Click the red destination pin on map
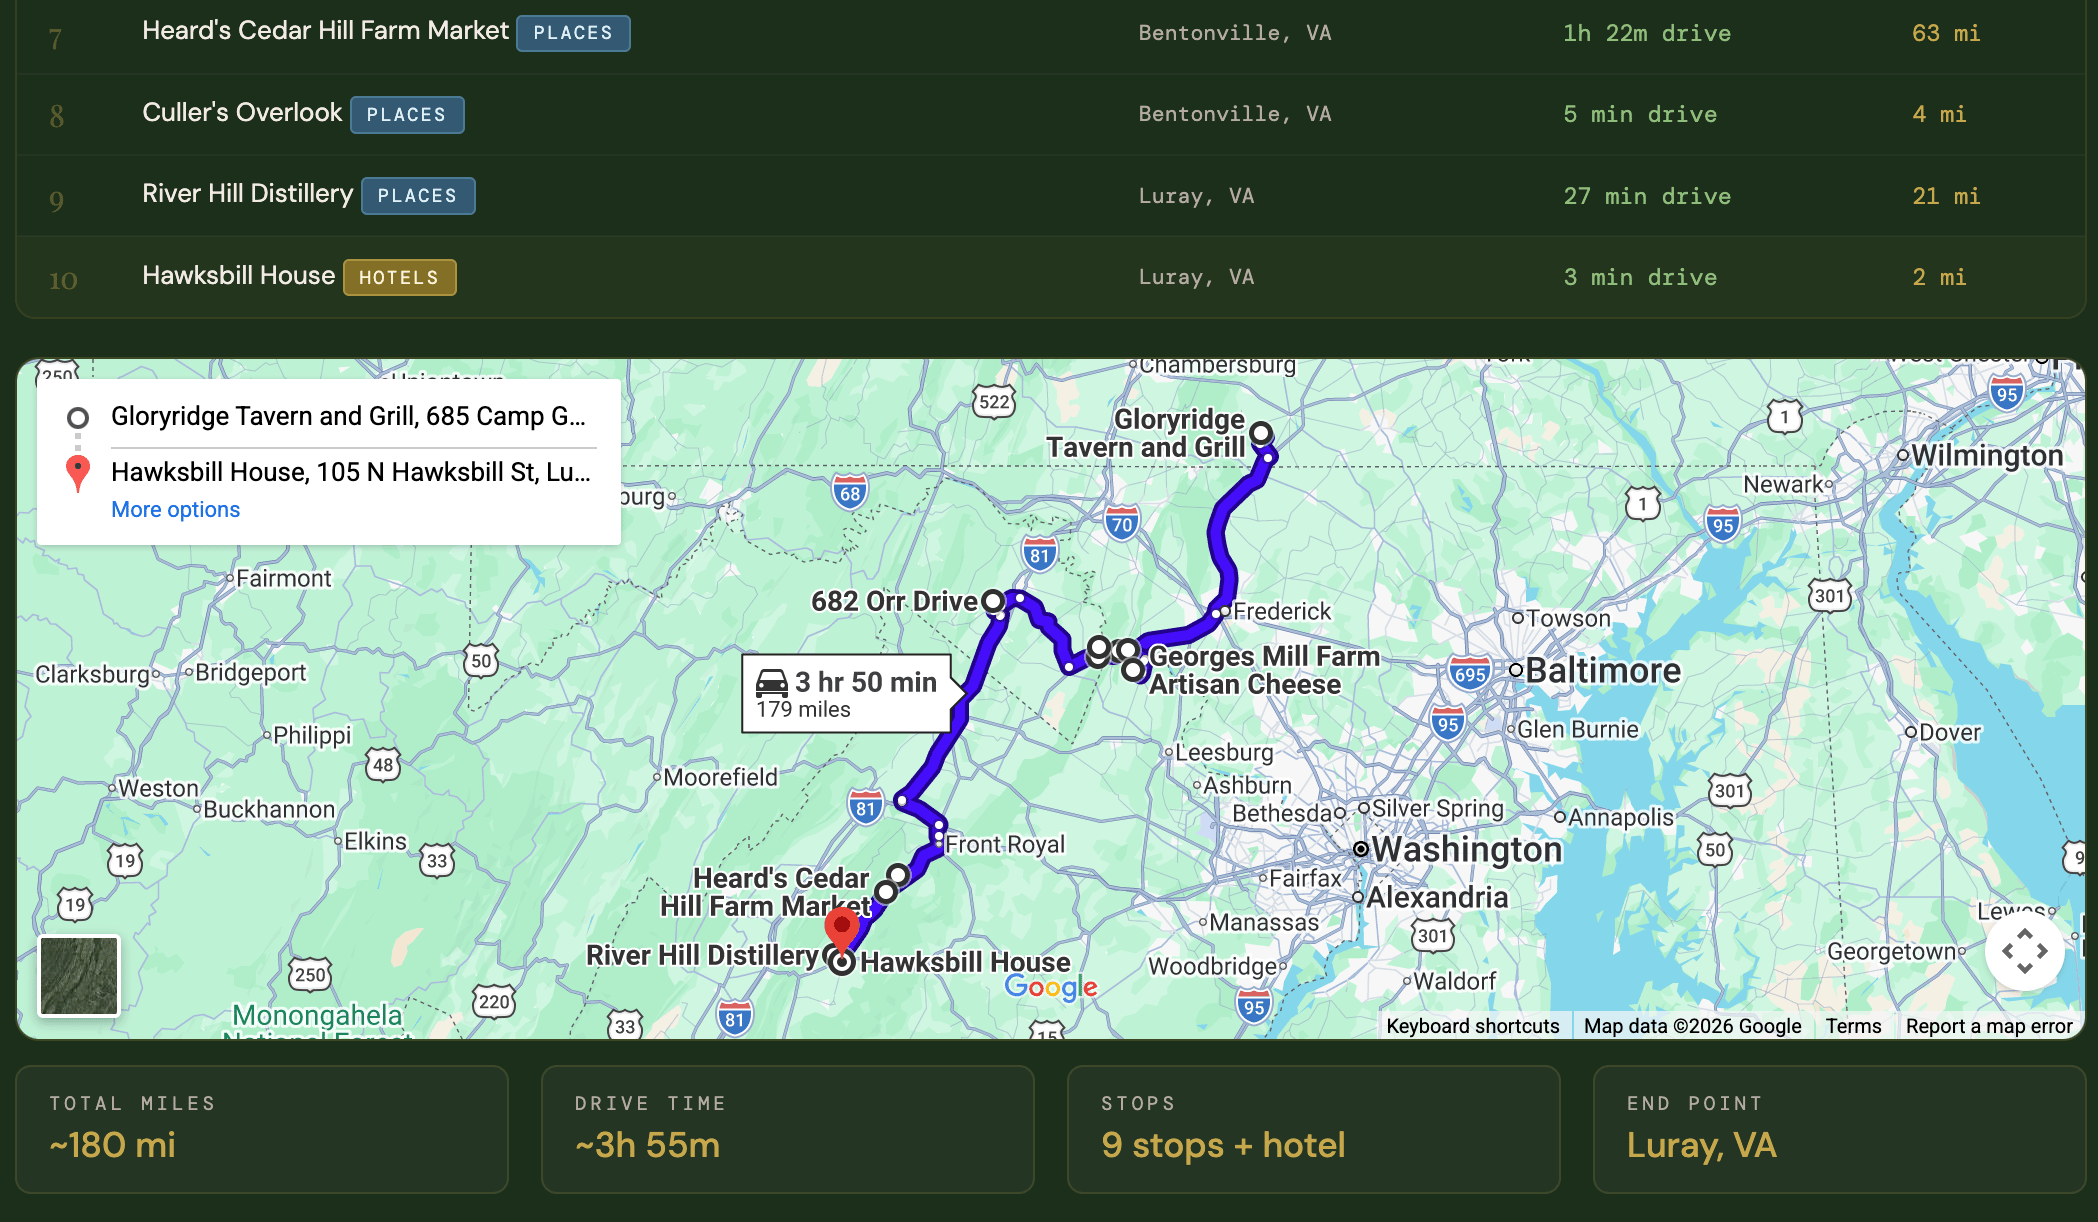Image resolution: width=2098 pixels, height=1222 pixels. pyautogui.click(x=841, y=926)
